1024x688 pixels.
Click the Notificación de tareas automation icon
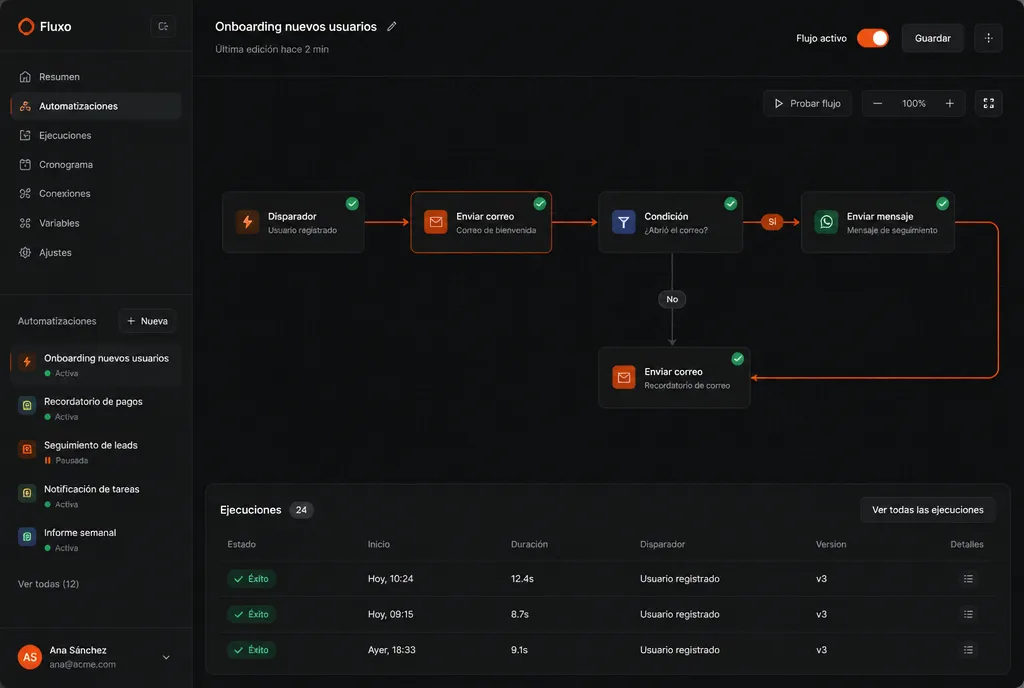[27, 493]
